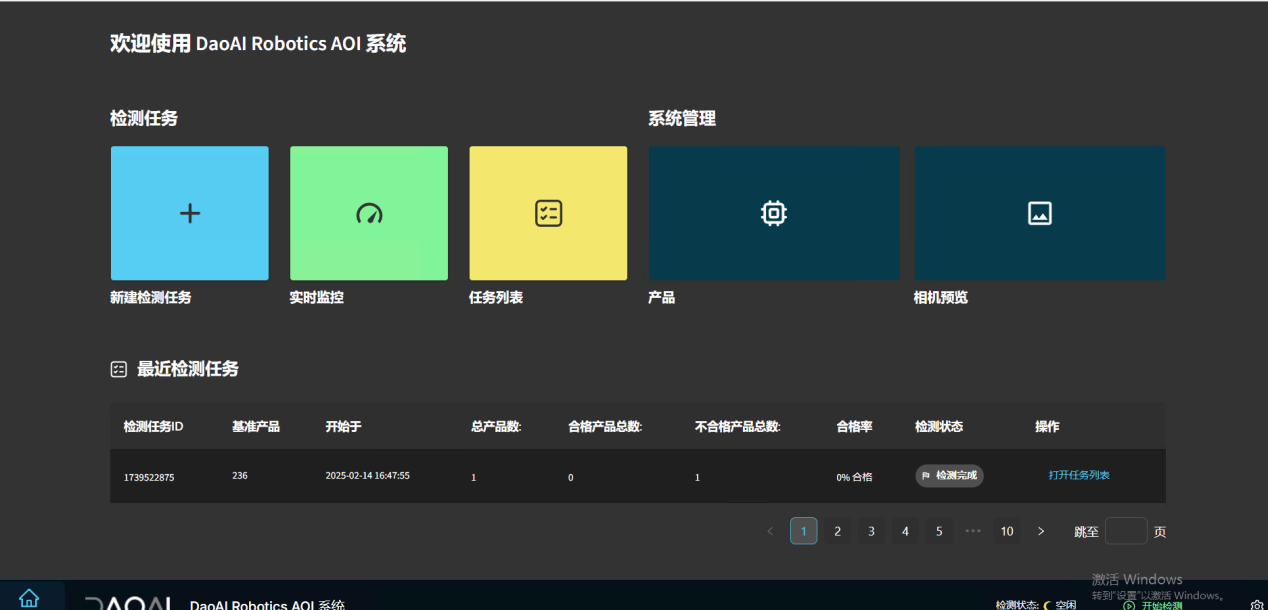Image resolution: width=1268 pixels, height=610 pixels.
Task: Click the 合格产品总数 column header
Action: (x=605, y=426)
